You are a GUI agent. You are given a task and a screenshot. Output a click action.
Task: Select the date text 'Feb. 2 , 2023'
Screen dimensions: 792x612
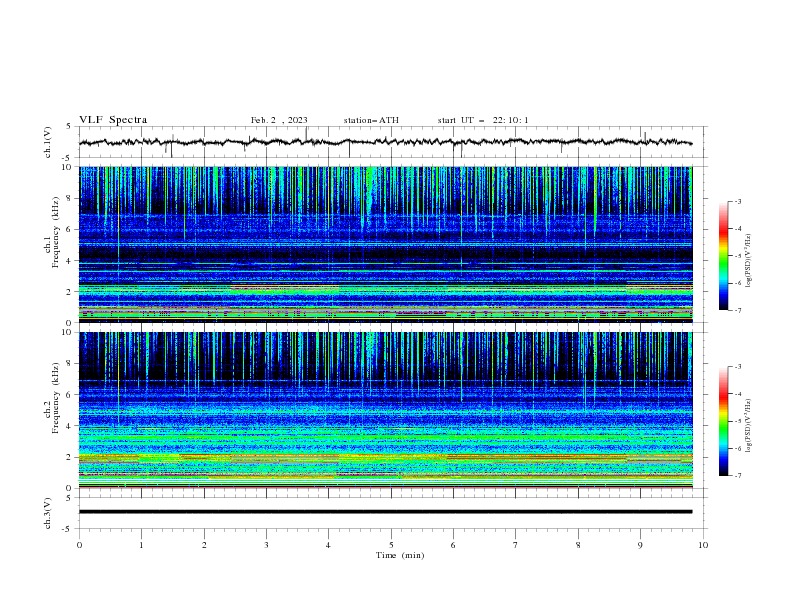[x=279, y=120]
